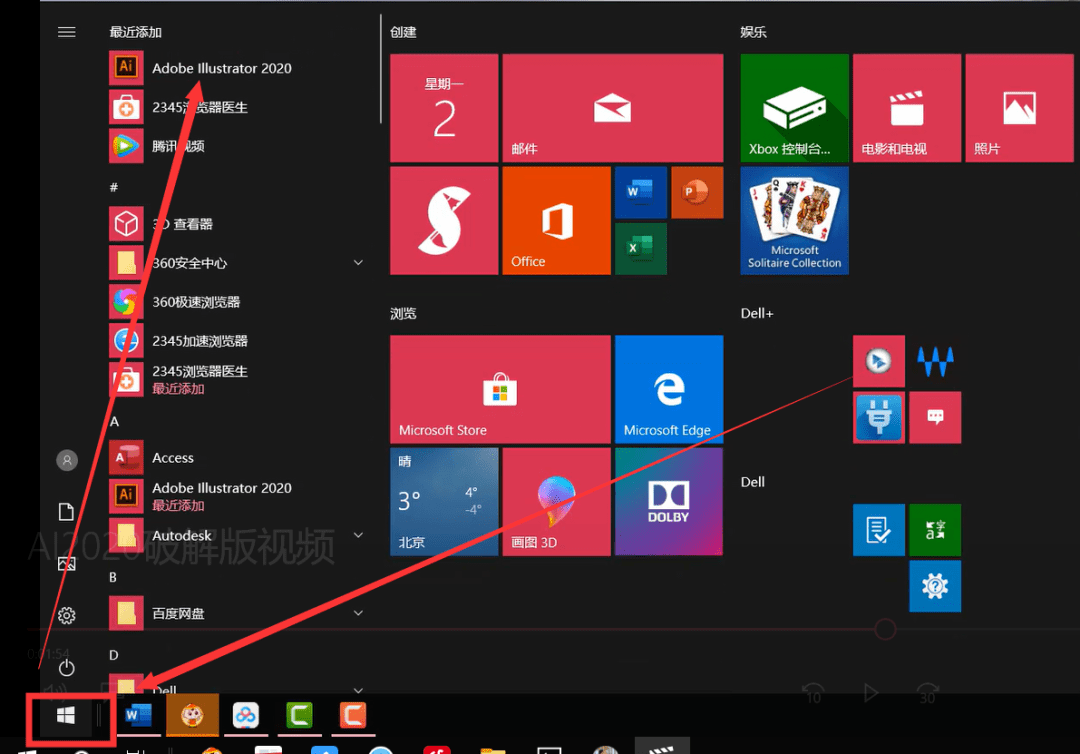This screenshot has height=754, width=1080.
Task: Open the blue waveform audio tile in Dell+
Action: [935, 361]
